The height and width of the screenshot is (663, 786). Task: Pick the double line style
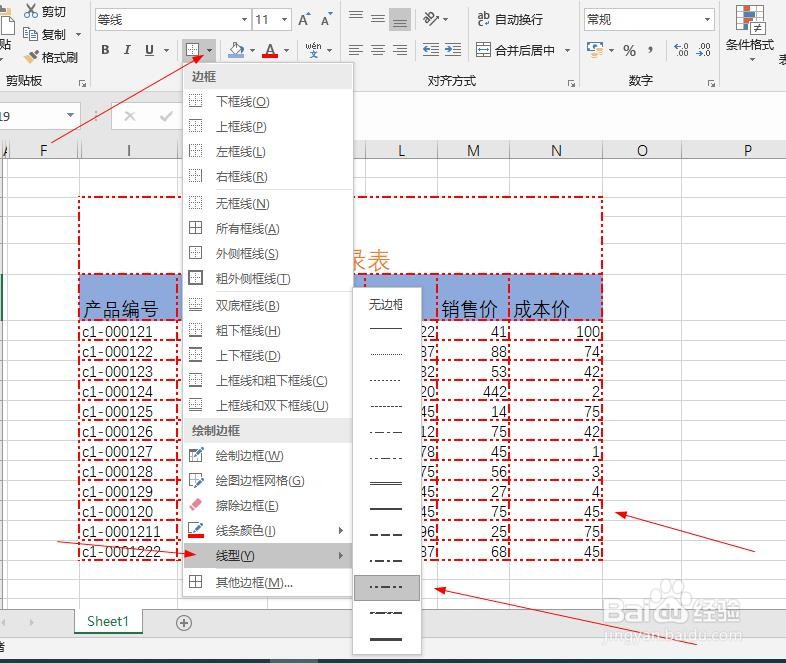(x=386, y=483)
